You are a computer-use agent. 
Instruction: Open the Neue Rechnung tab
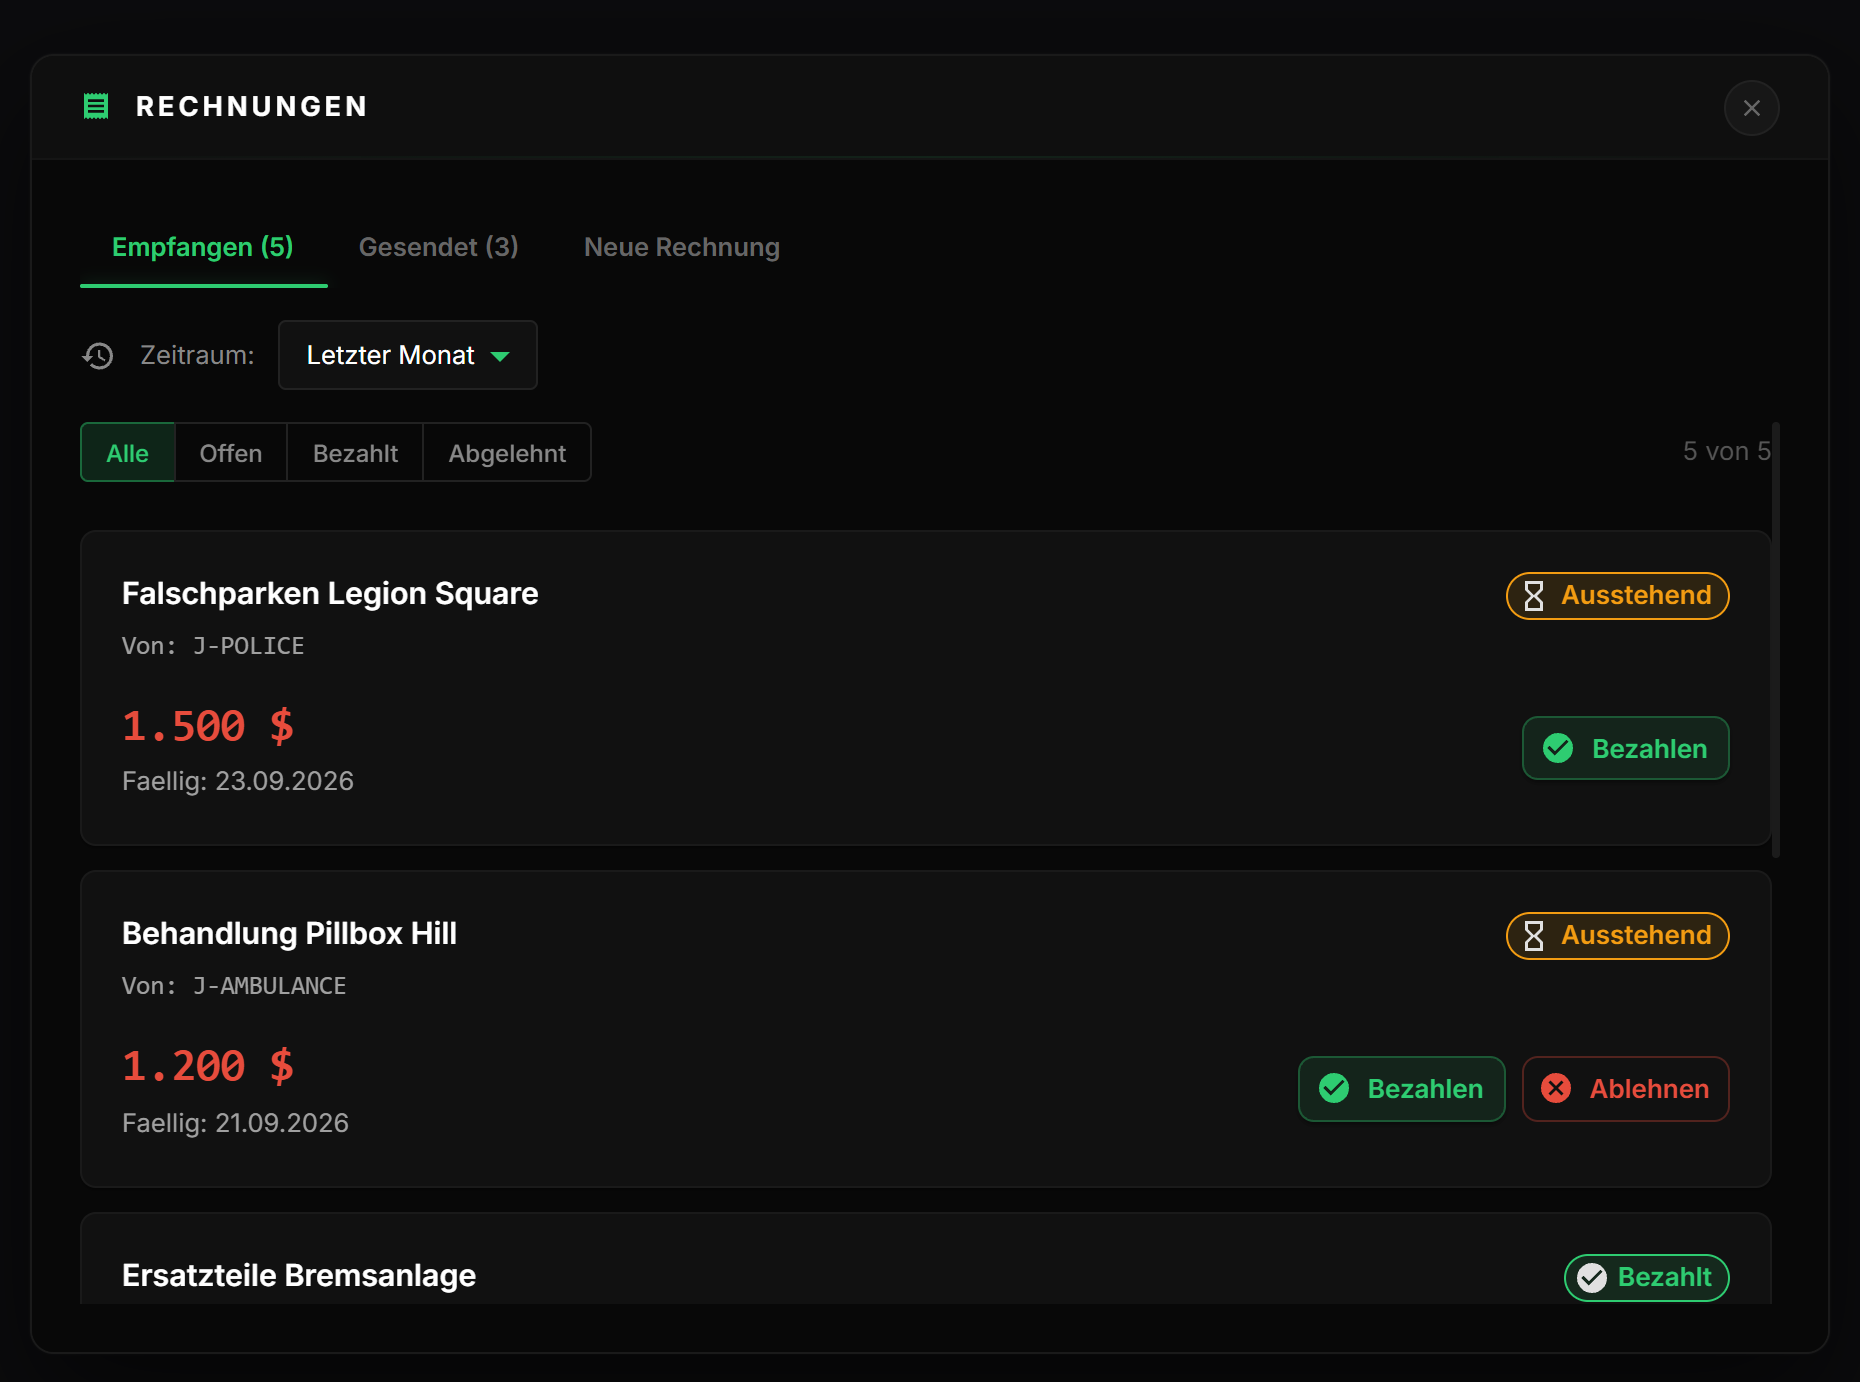(x=682, y=247)
